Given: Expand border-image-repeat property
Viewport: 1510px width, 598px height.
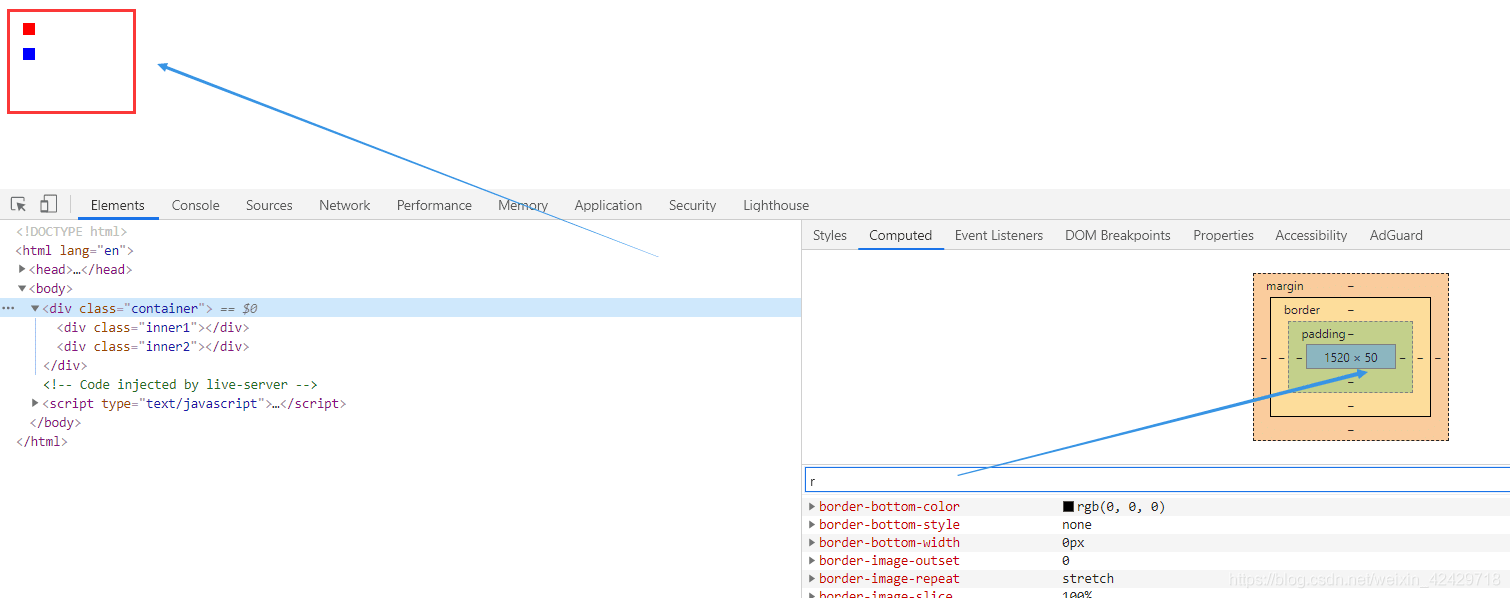Looking at the screenshot, I should [x=812, y=579].
